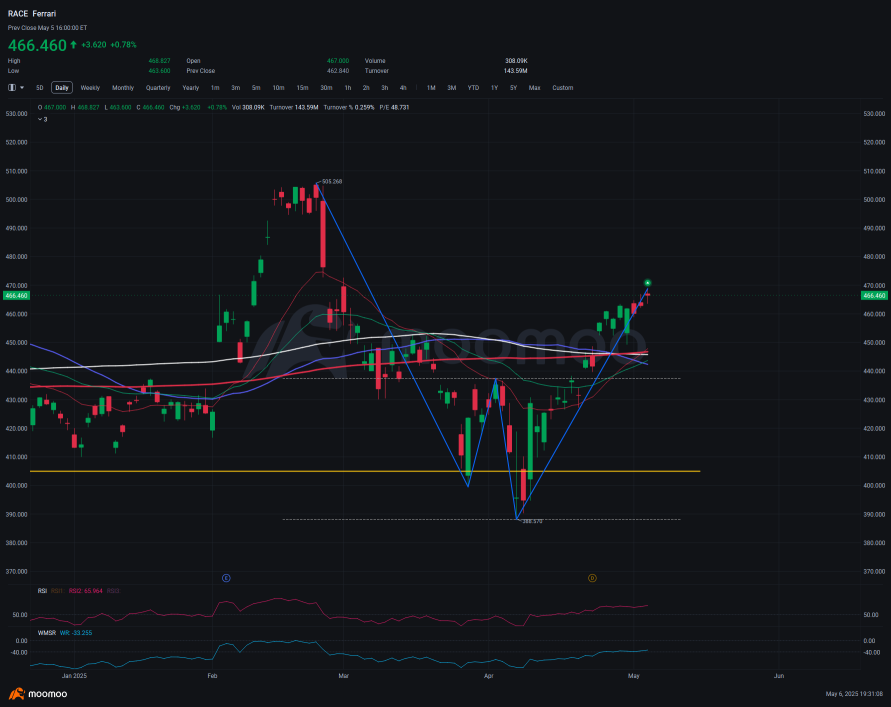Click the RACE Ferrari ticker title

tap(32, 14)
